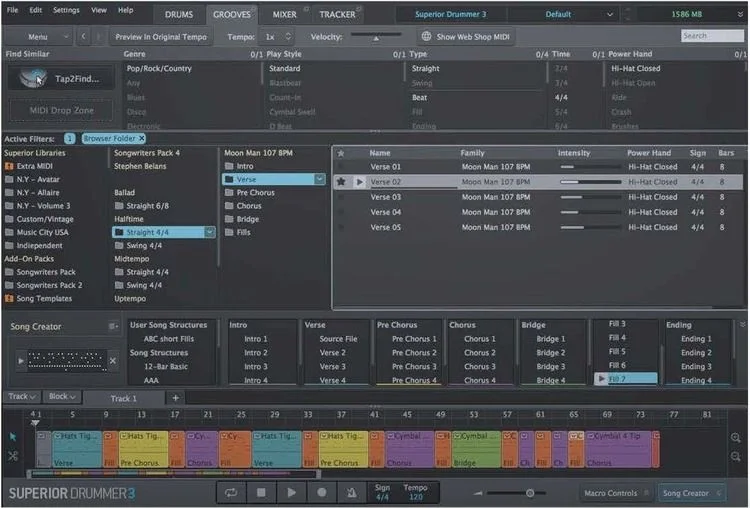This screenshot has width=750, height=508.
Task: Start playback in the transport bar
Action: pyautogui.click(x=291, y=492)
